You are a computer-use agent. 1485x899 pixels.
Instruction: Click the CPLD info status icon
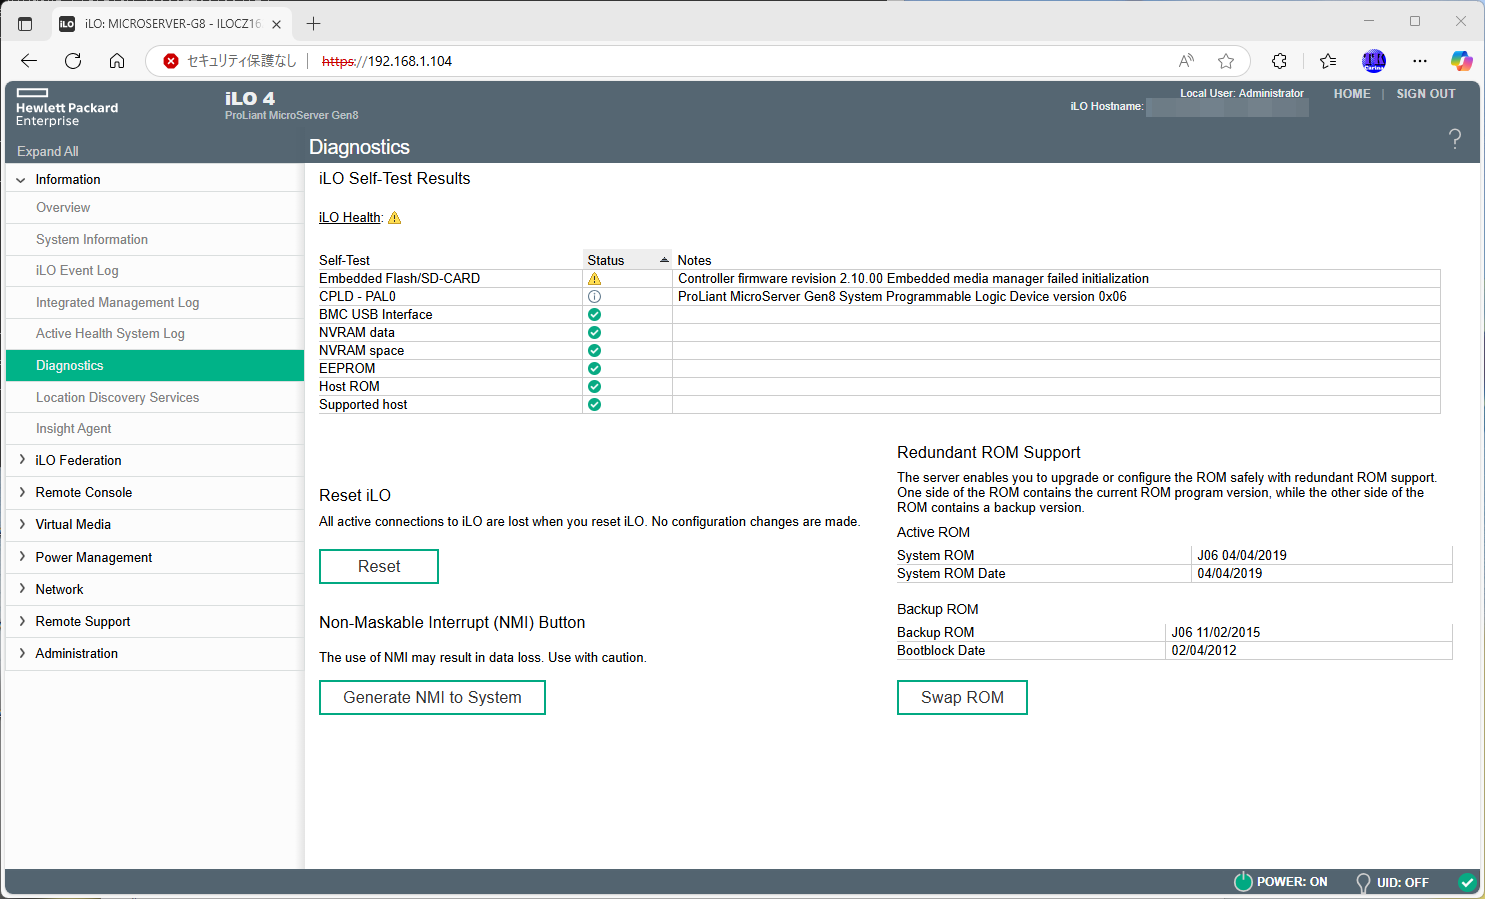coord(594,297)
